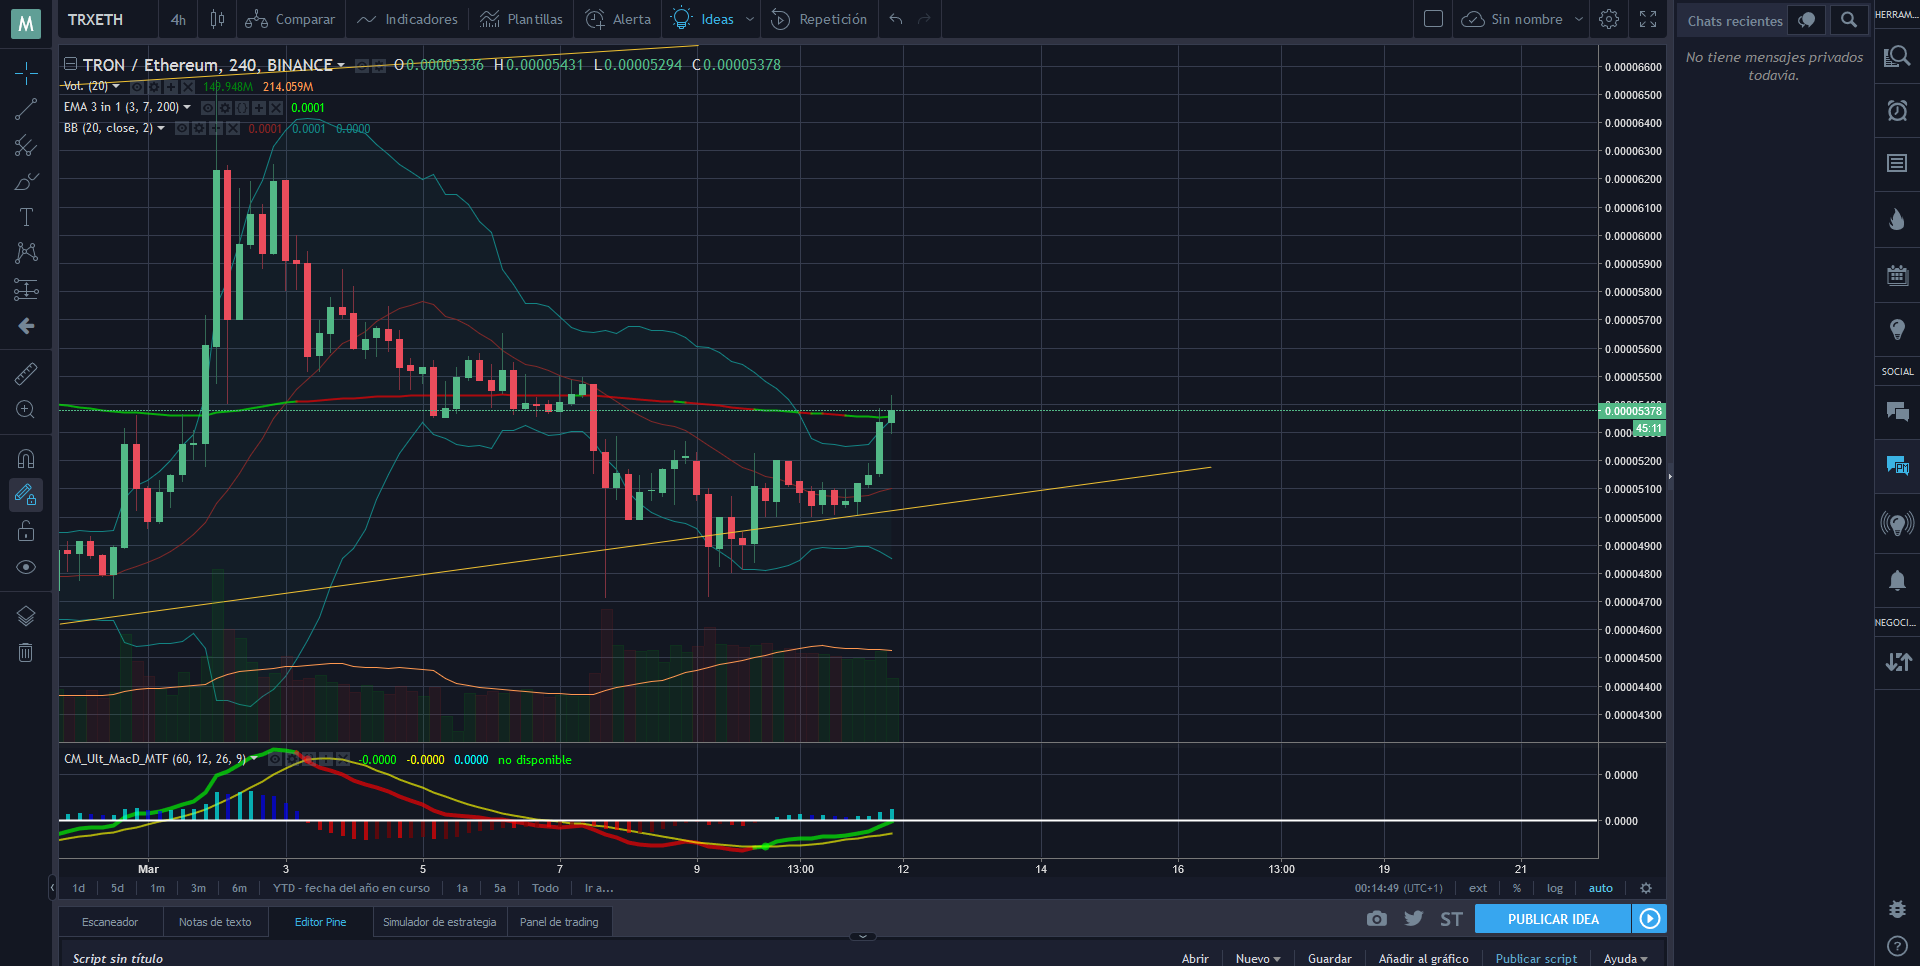Select the crosshair cursor tool

[x=26, y=73]
